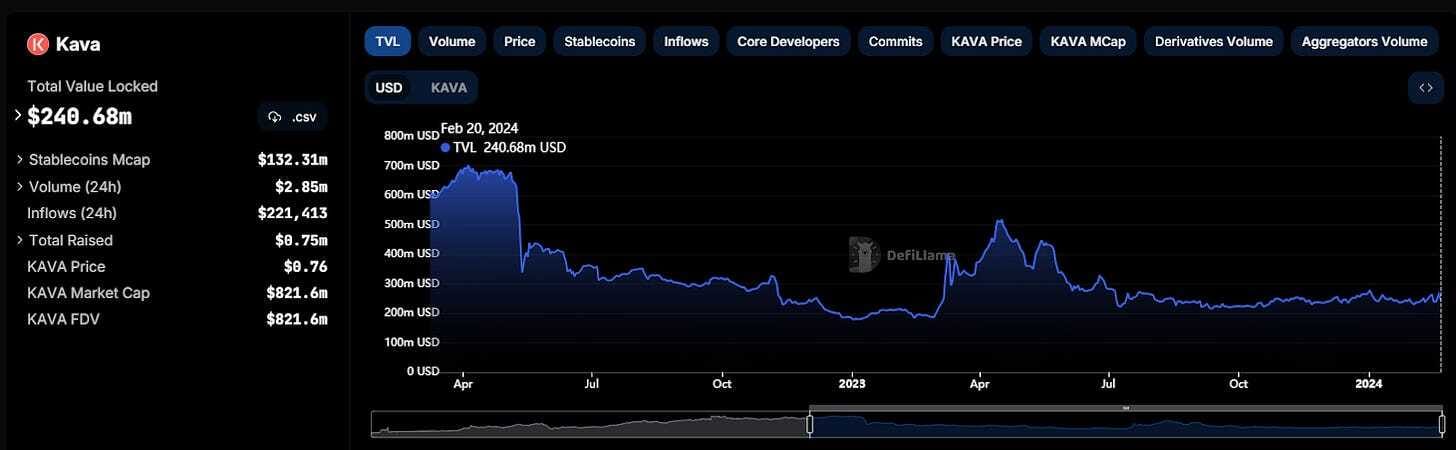Expand the Volume (24h) row
1456x450 pixels.
click(20, 187)
